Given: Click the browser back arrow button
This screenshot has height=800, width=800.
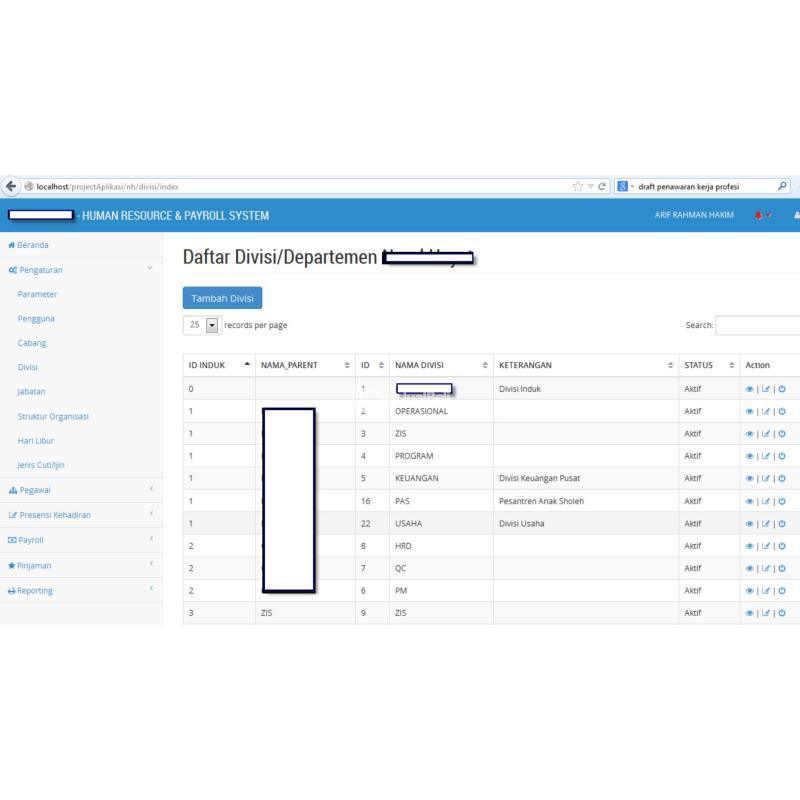Looking at the screenshot, I should coord(12,186).
